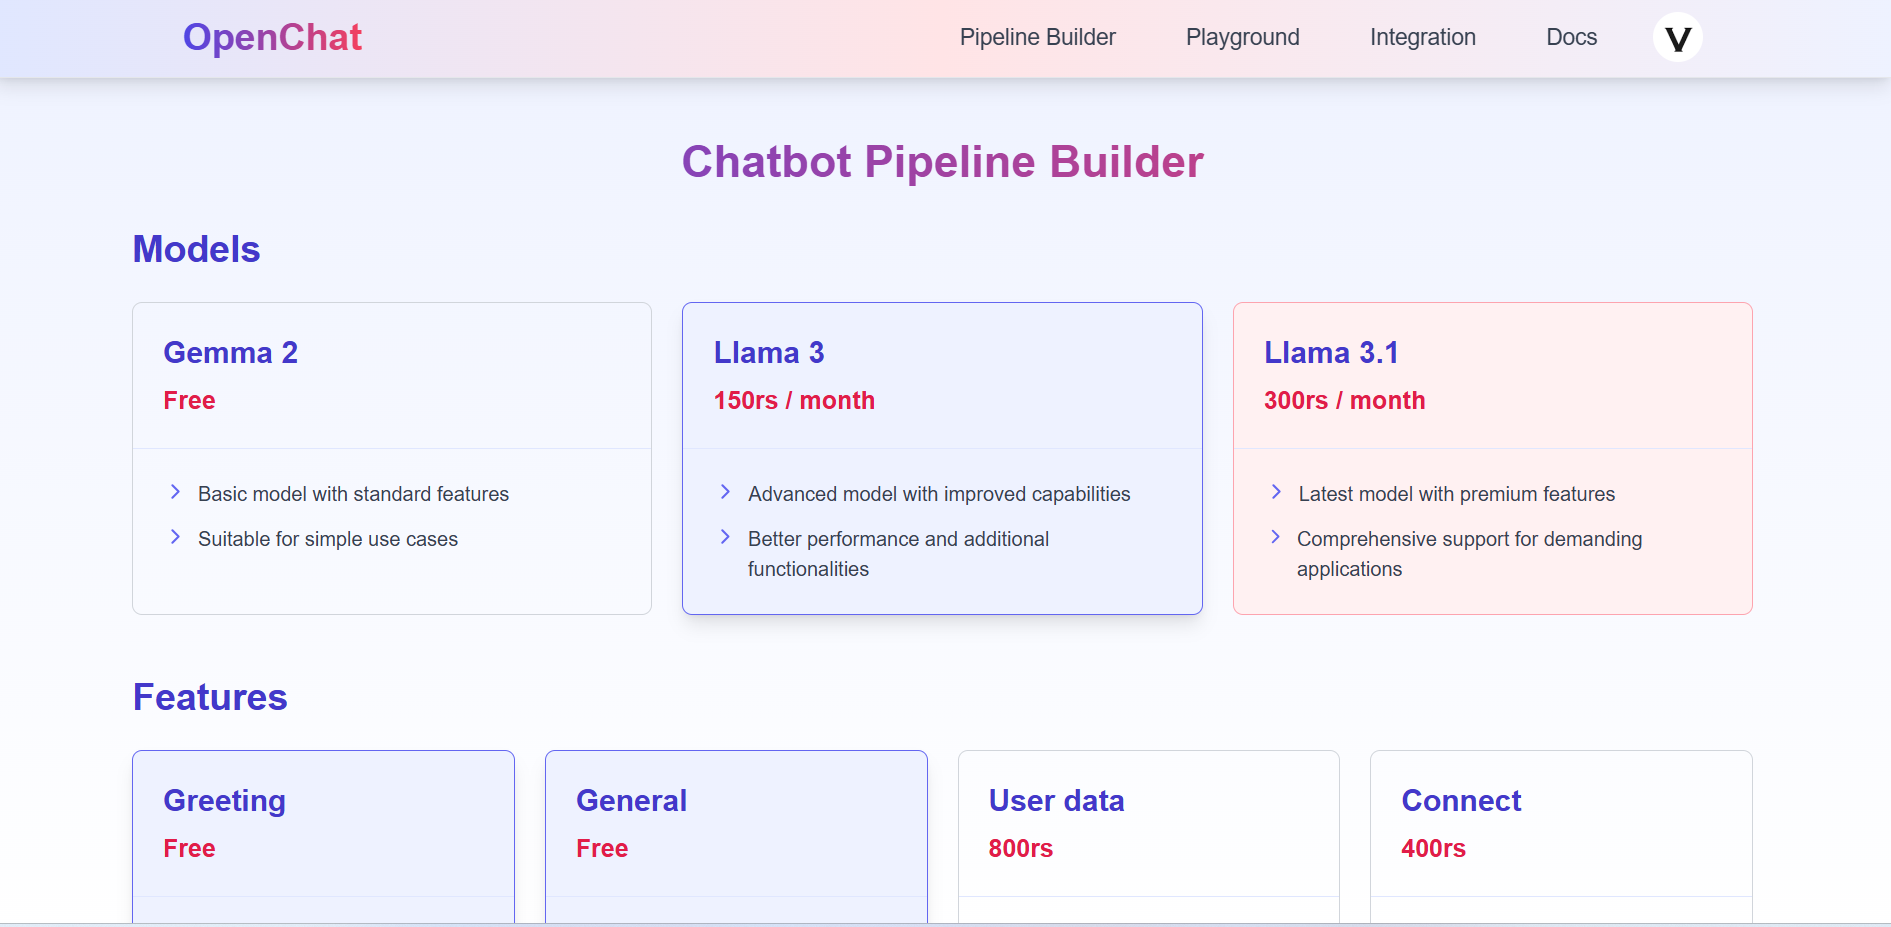Select the Gemma 2 model card
Image resolution: width=1891 pixels, height=927 pixels.
(392, 458)
